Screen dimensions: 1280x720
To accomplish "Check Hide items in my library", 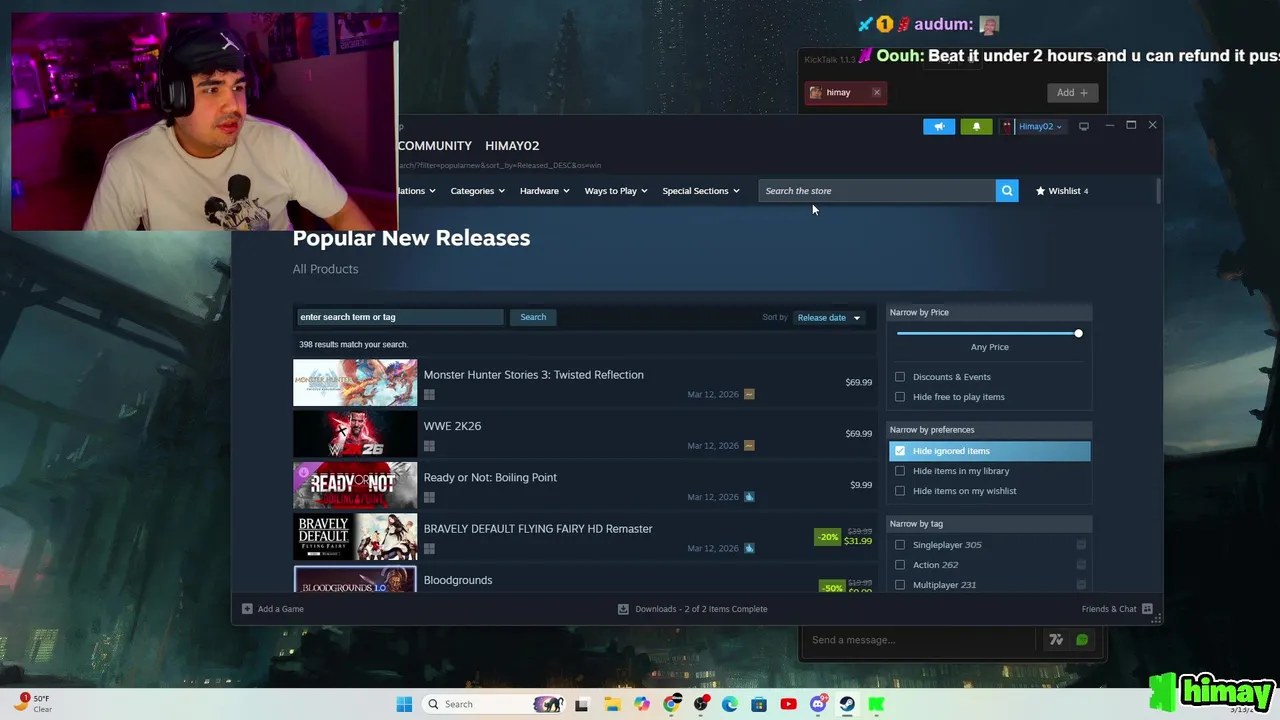I will (900, 471).
